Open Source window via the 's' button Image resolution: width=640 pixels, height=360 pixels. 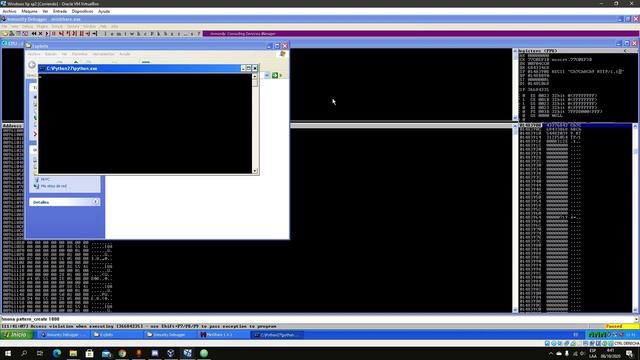(192, 33)
